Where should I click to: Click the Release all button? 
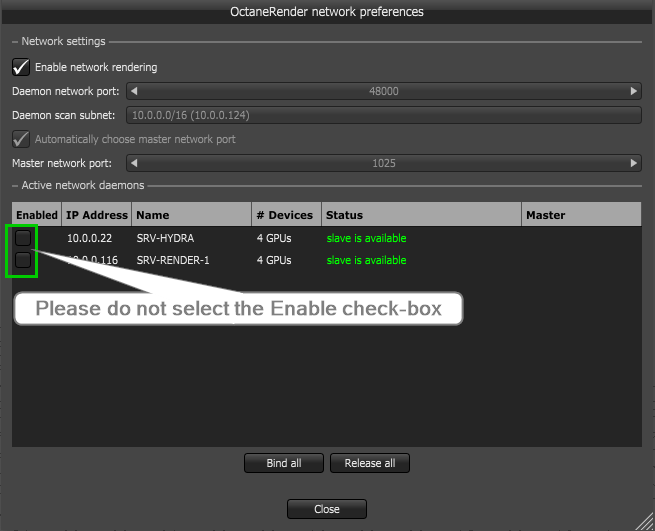click(x=370, y=463)
